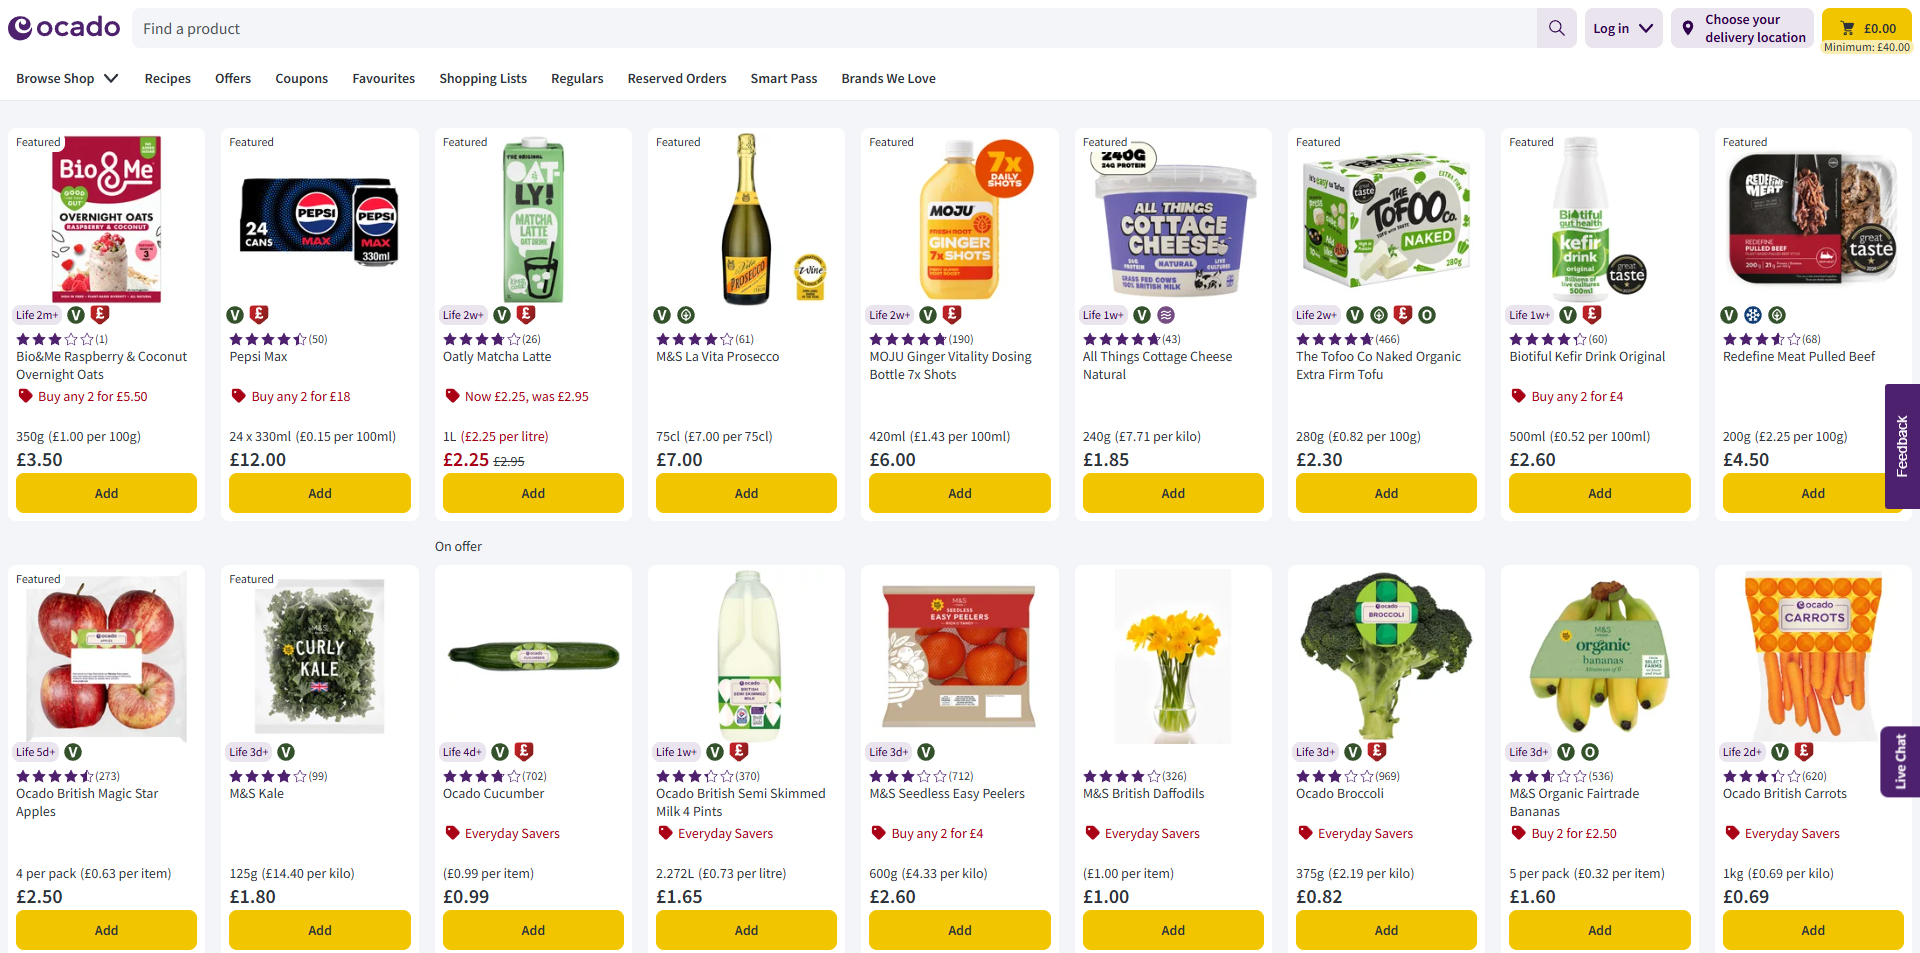Image resolution: width=1920 pixels, height=953 pixels.
Task: Select the Buy any 2 for £4 offer on Tofoo
Action: [x=1565, y=396]
